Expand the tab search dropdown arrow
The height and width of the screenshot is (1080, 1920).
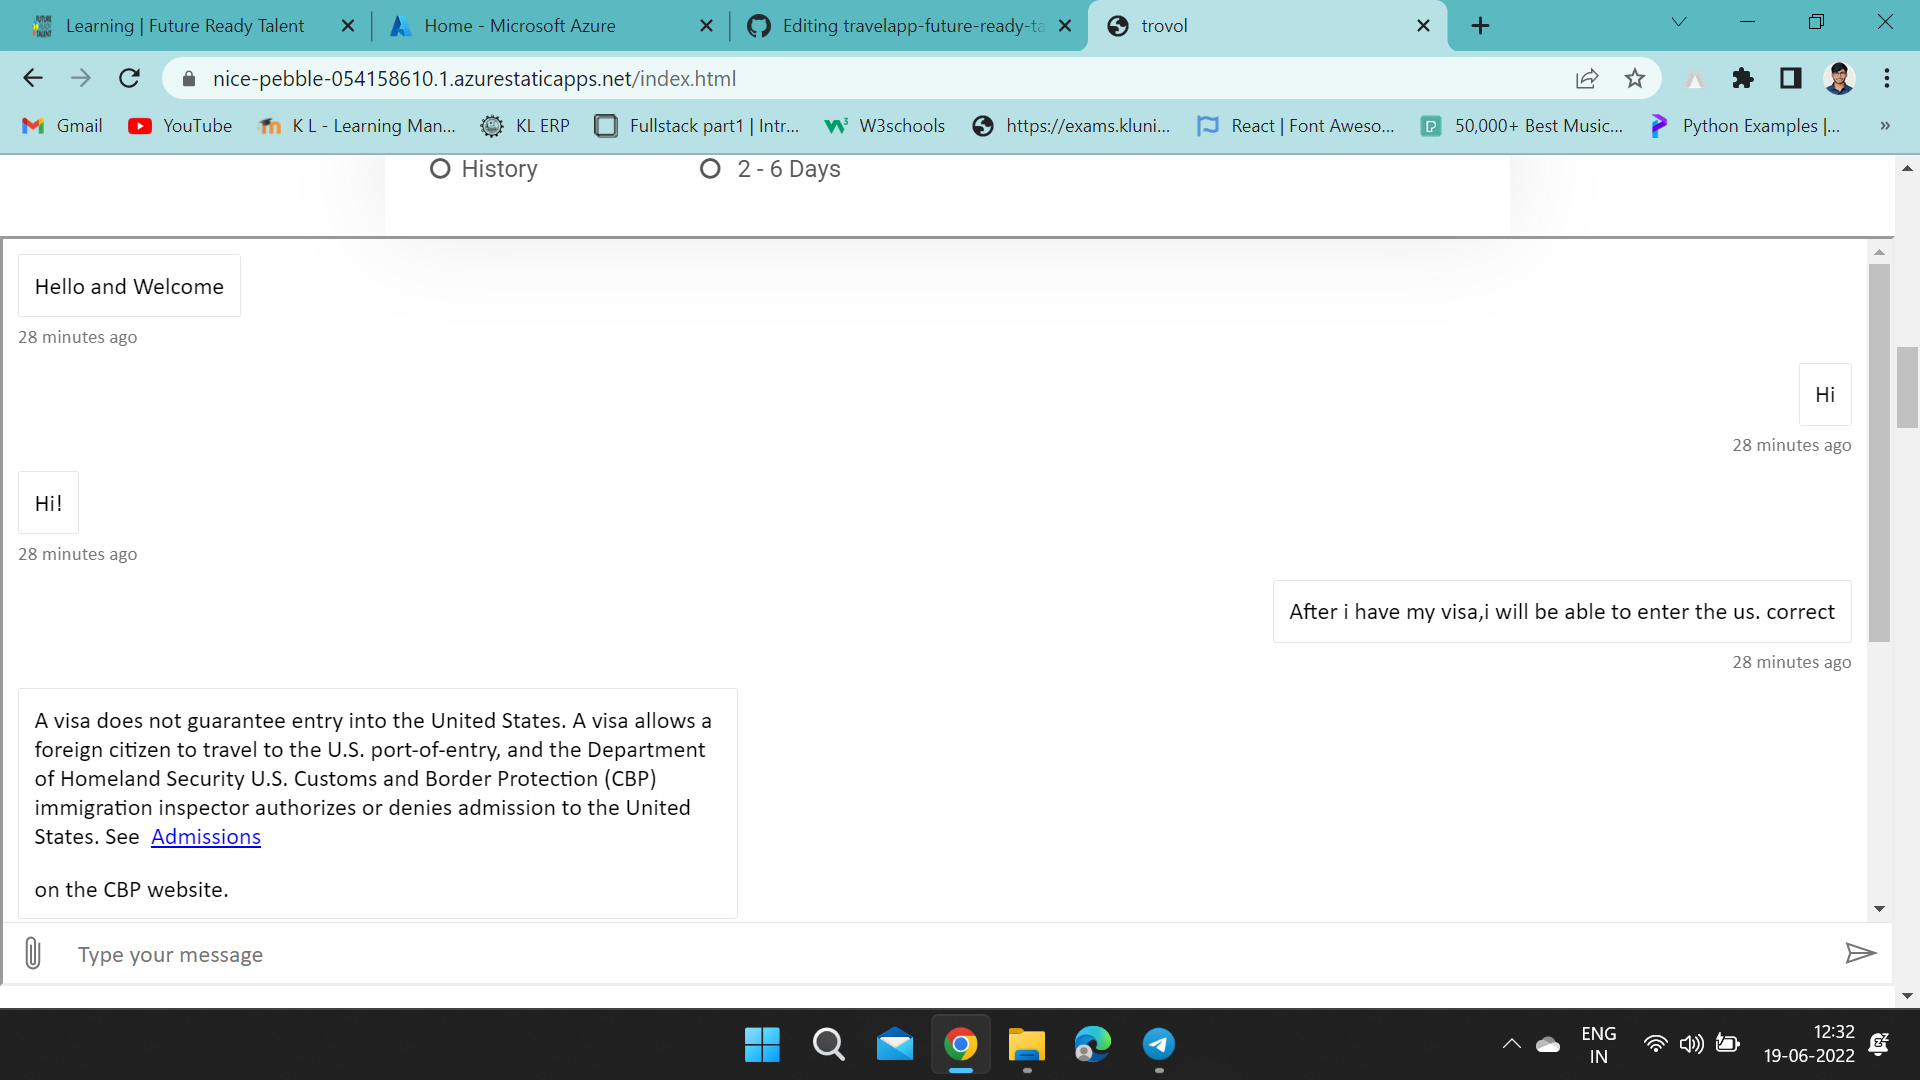[1679, 23]
